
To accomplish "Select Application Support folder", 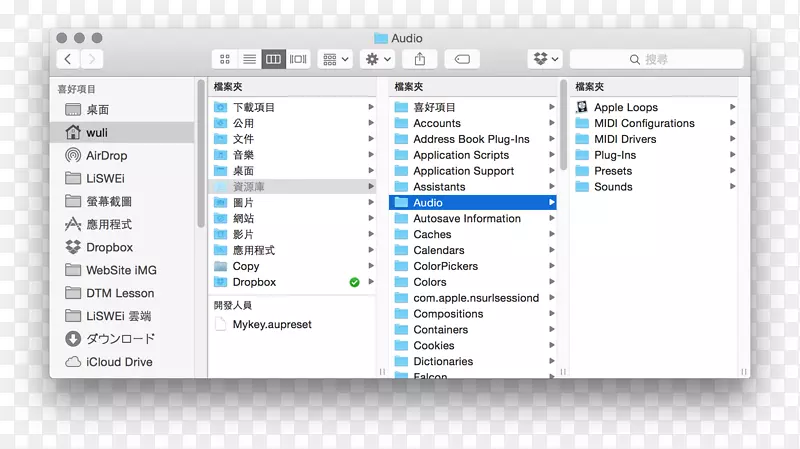I will tap(472, 171).
